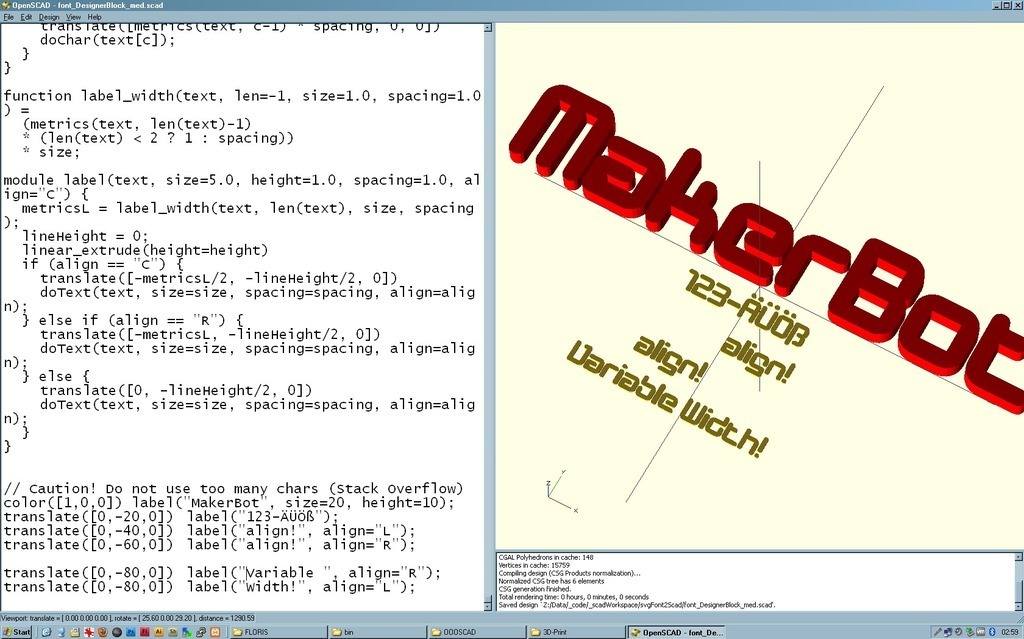Click the network monitors tray icon
Screen dimensions: 1024x639
(948, 632)
